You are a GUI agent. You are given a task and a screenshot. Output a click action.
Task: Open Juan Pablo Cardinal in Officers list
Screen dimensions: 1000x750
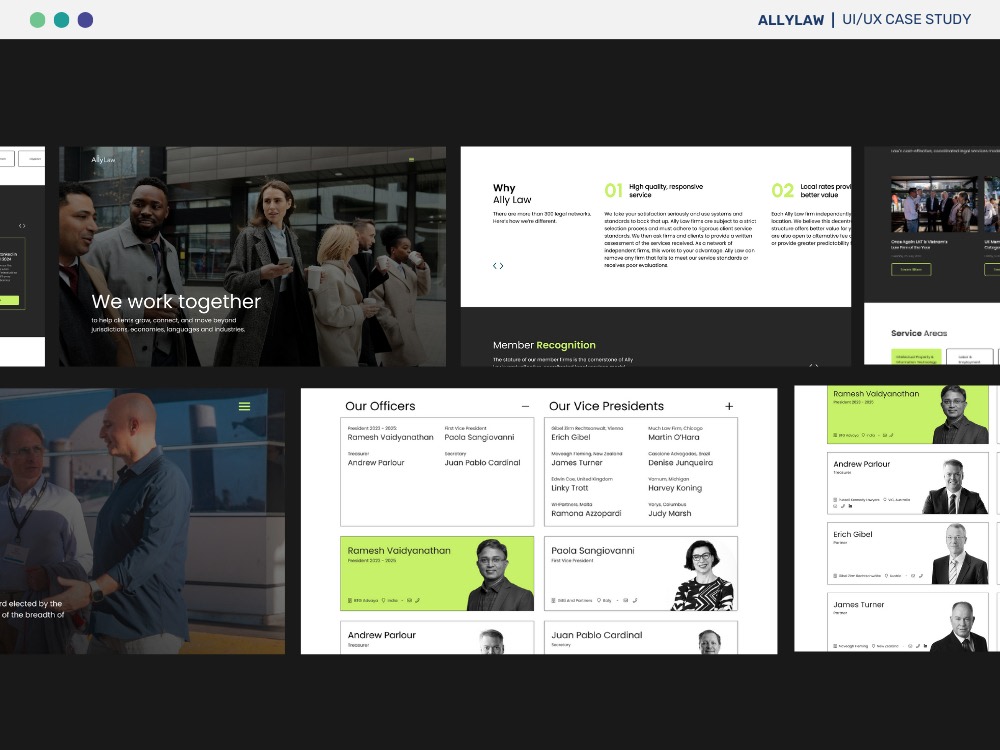482,462
